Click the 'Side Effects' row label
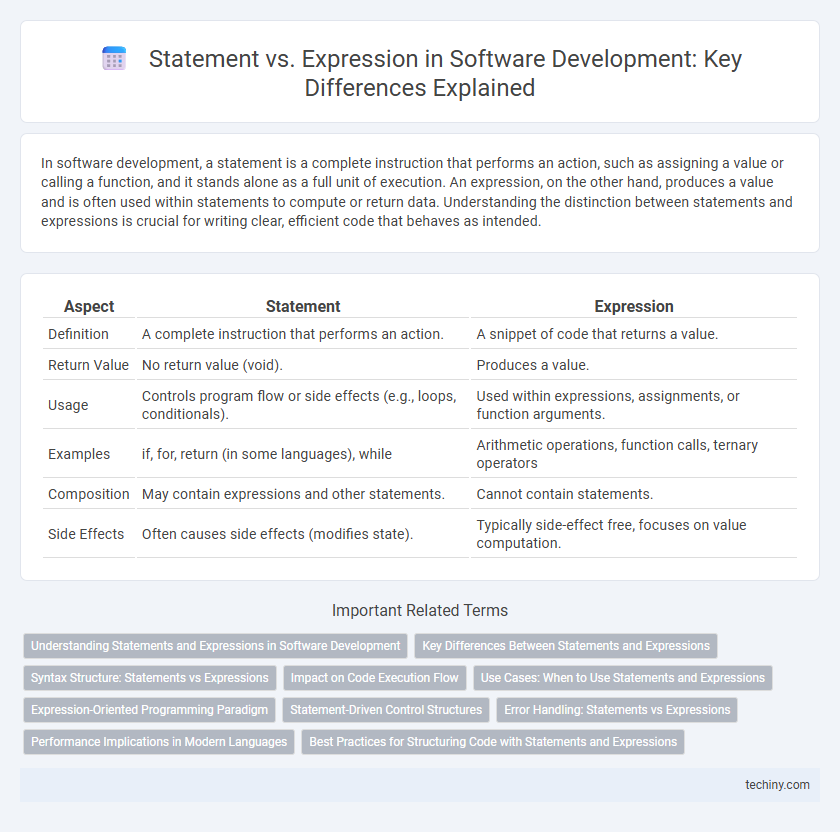This screenshot has width=840, height=832. [x=86, y=534]
